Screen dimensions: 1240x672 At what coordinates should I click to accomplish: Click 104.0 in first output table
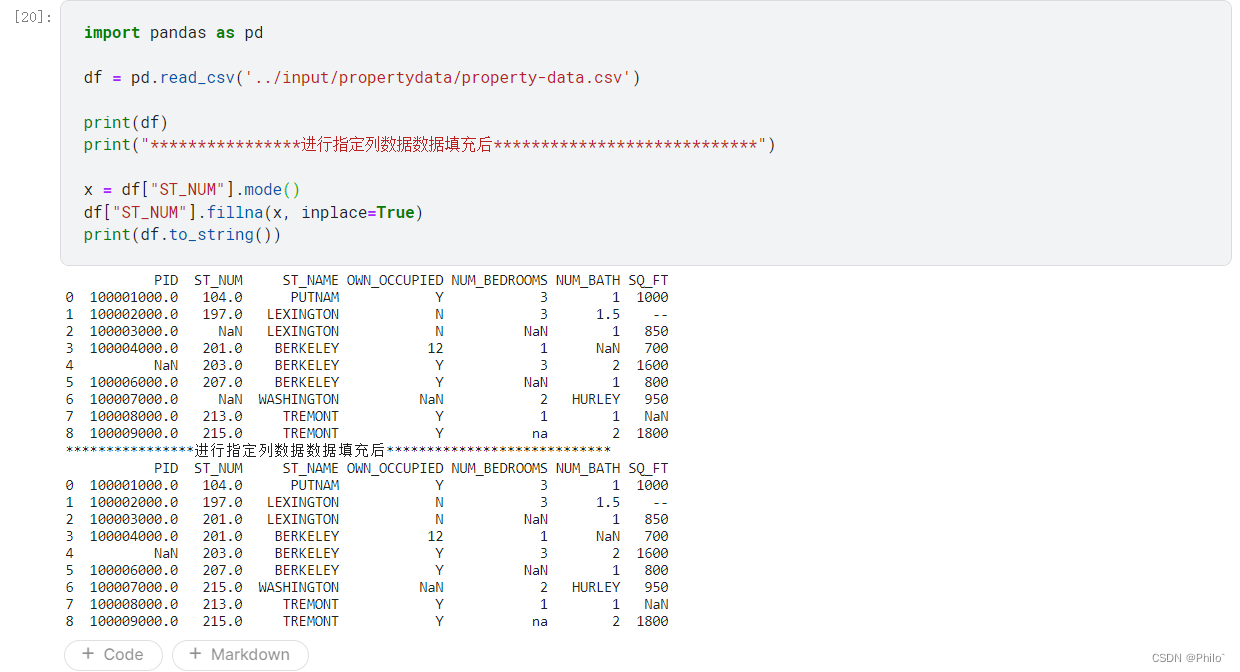click(x=222, y=297)
